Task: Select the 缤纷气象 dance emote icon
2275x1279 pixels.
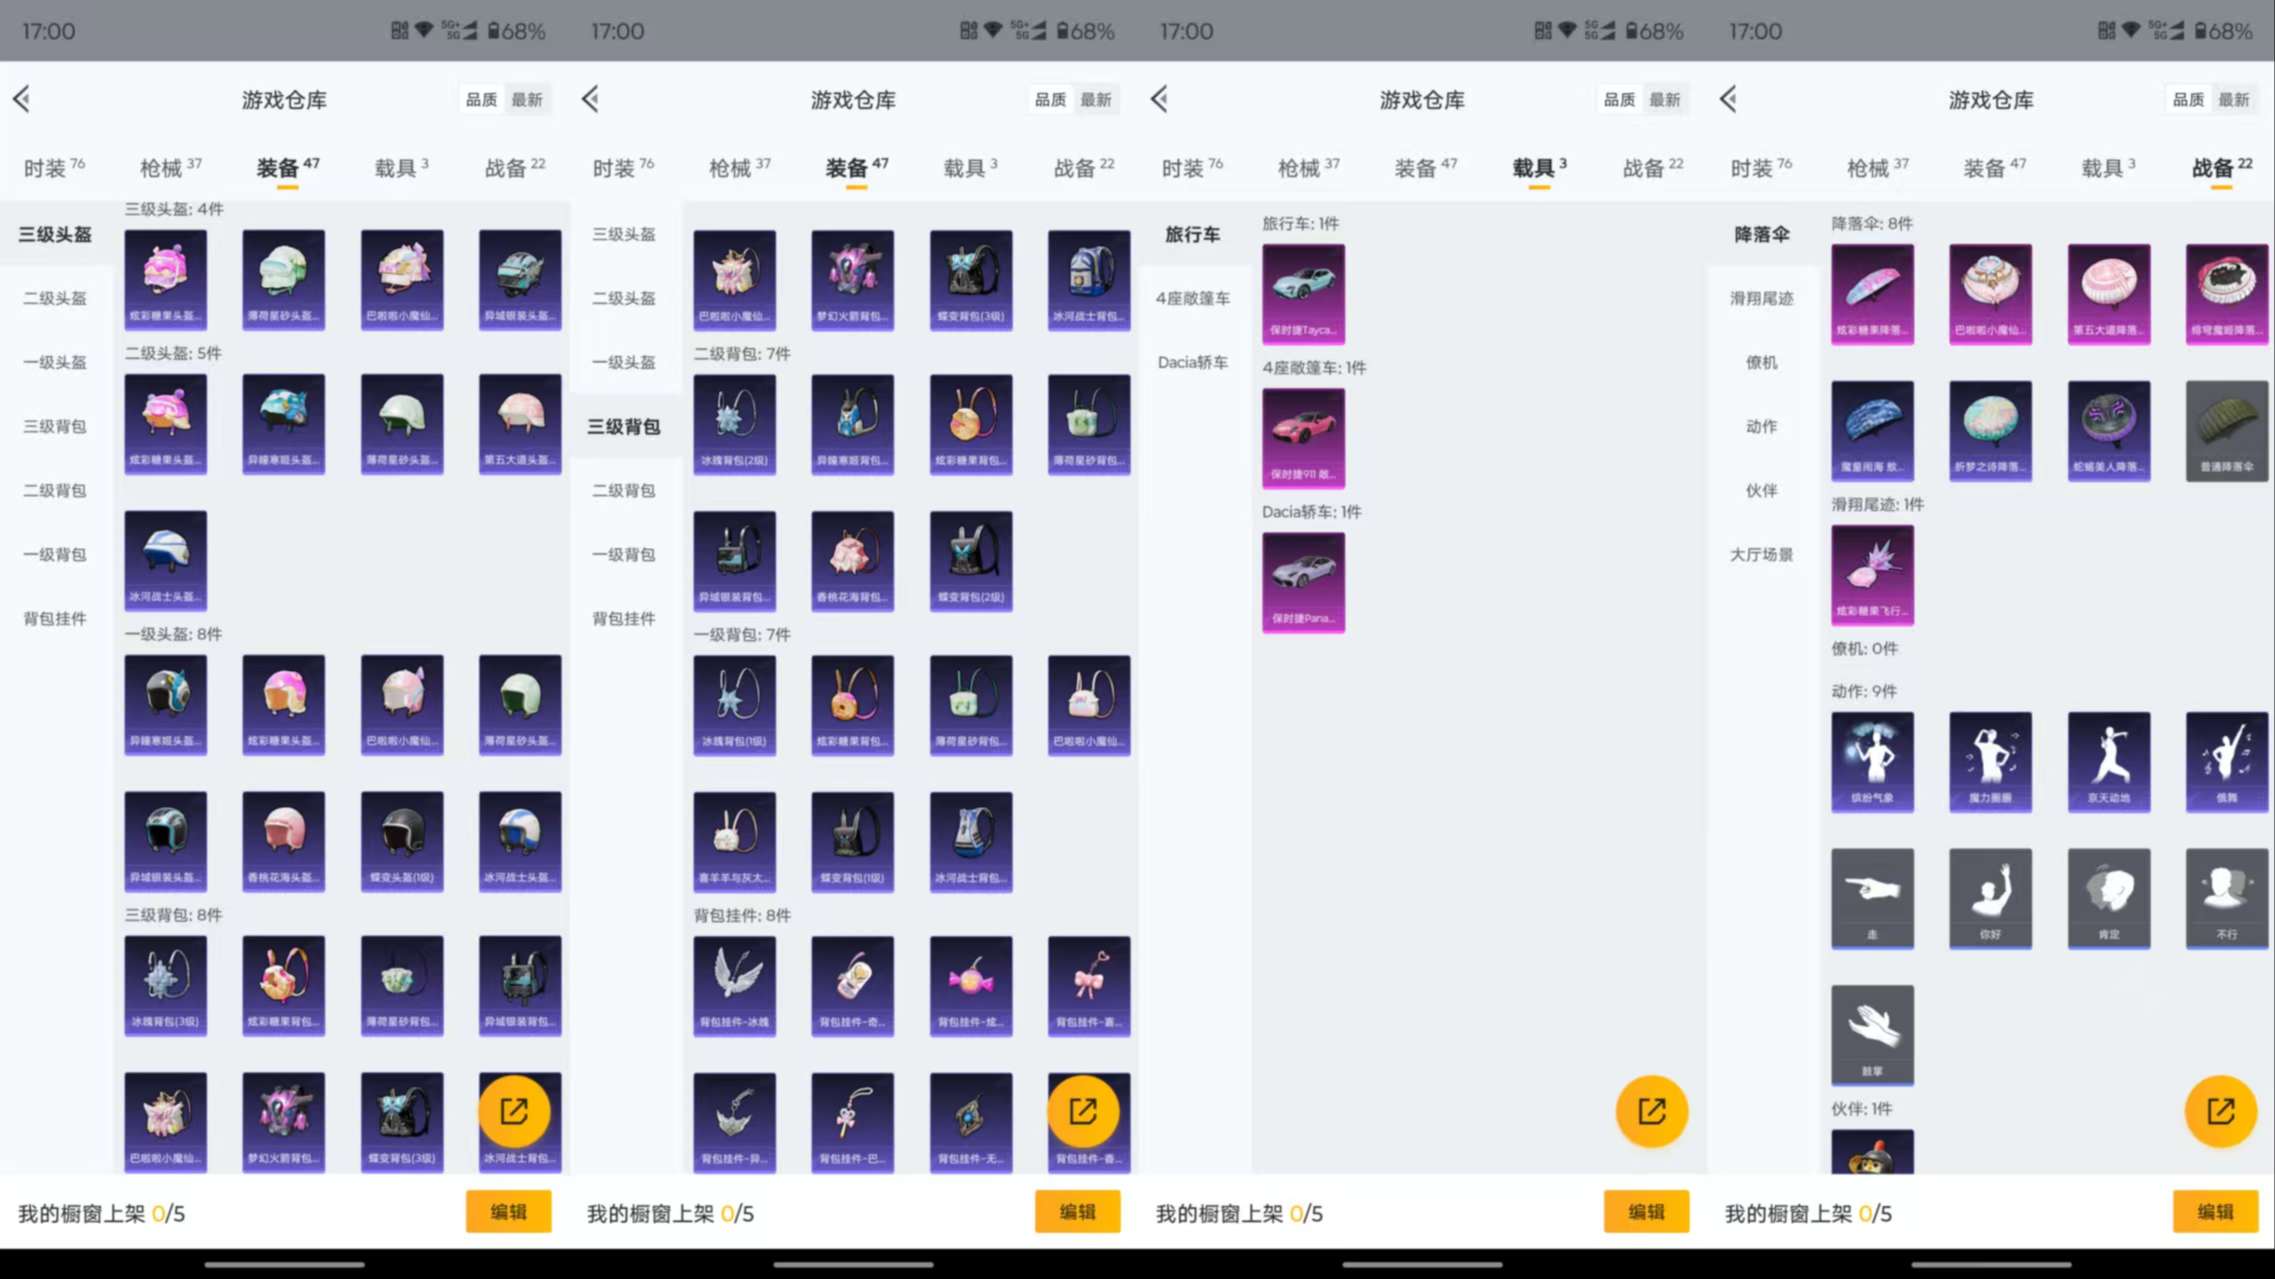Action: (1872, 762)
